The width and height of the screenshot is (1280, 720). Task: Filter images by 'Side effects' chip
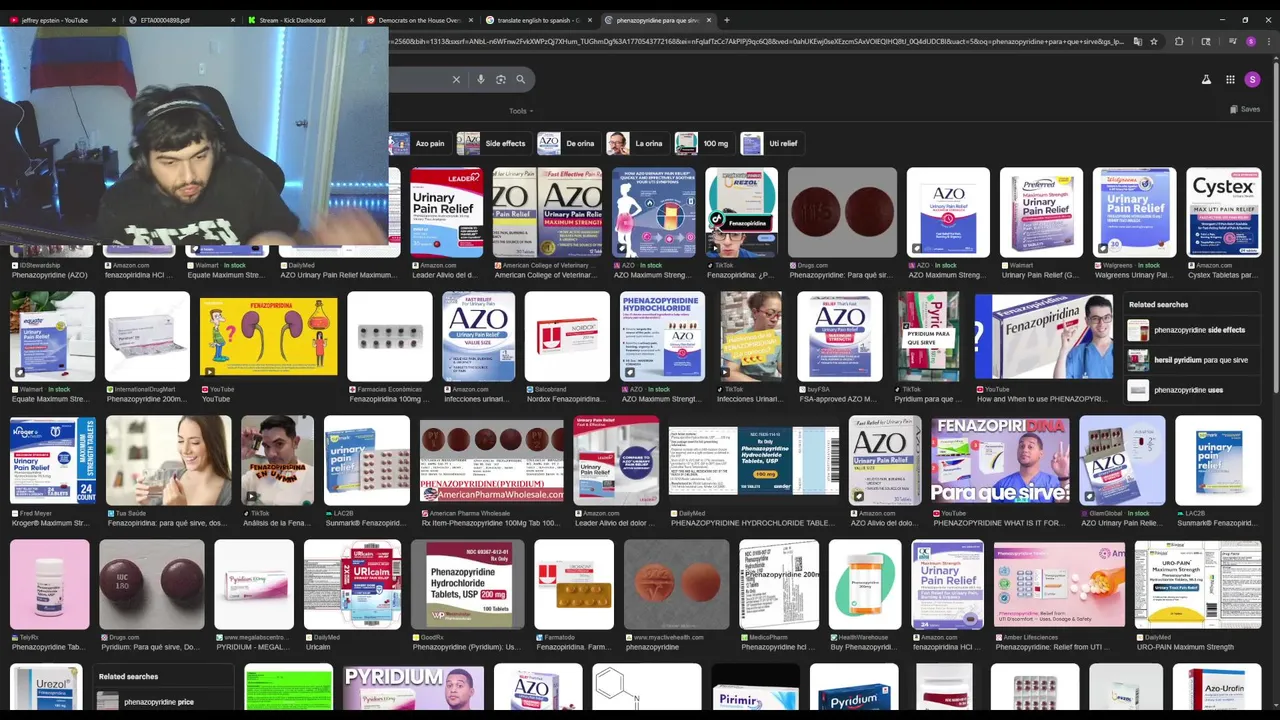point(493,143)
